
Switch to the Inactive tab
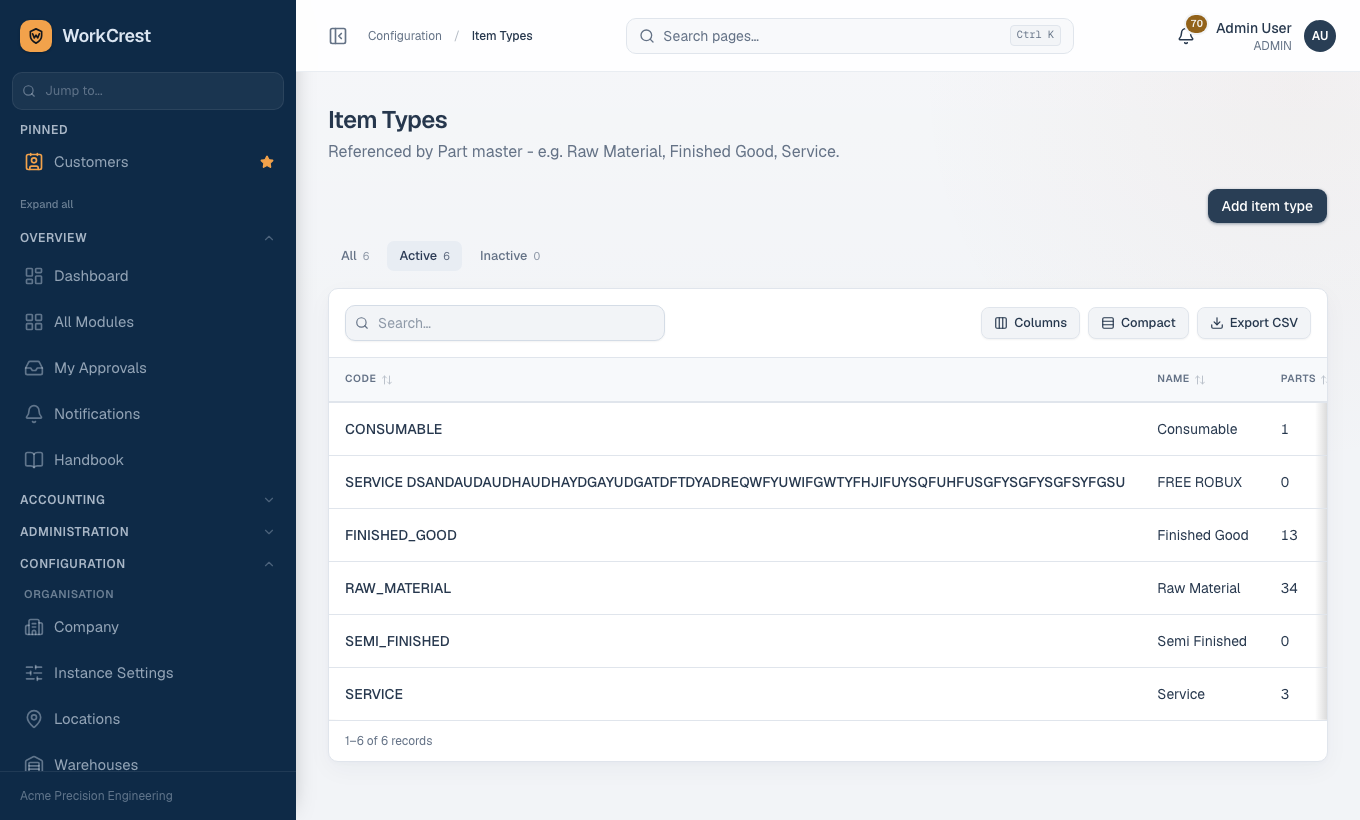pos(510,256)
